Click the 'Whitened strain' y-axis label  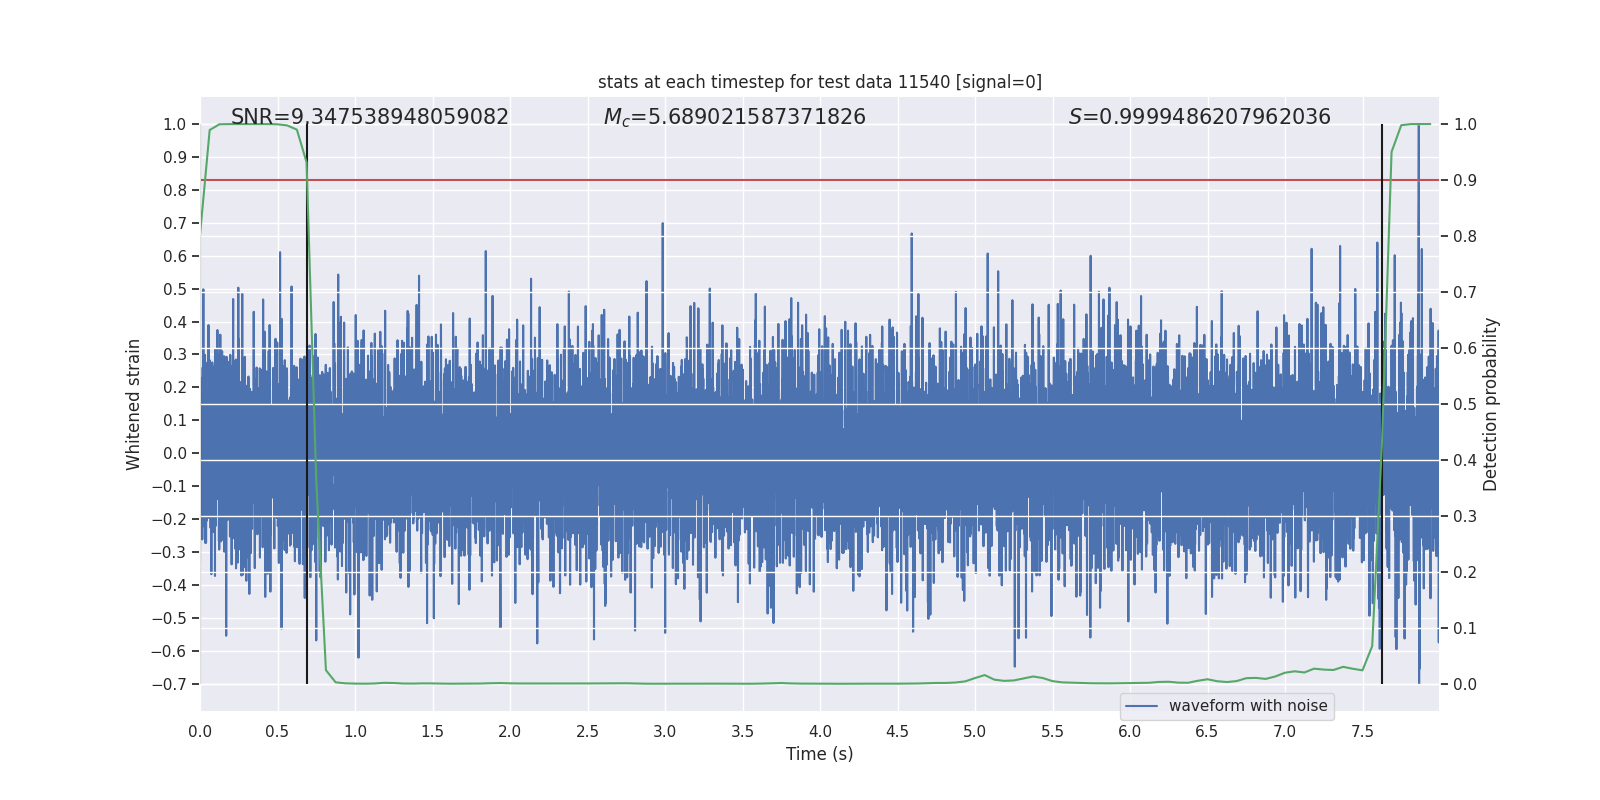click(x=133, y=404)
